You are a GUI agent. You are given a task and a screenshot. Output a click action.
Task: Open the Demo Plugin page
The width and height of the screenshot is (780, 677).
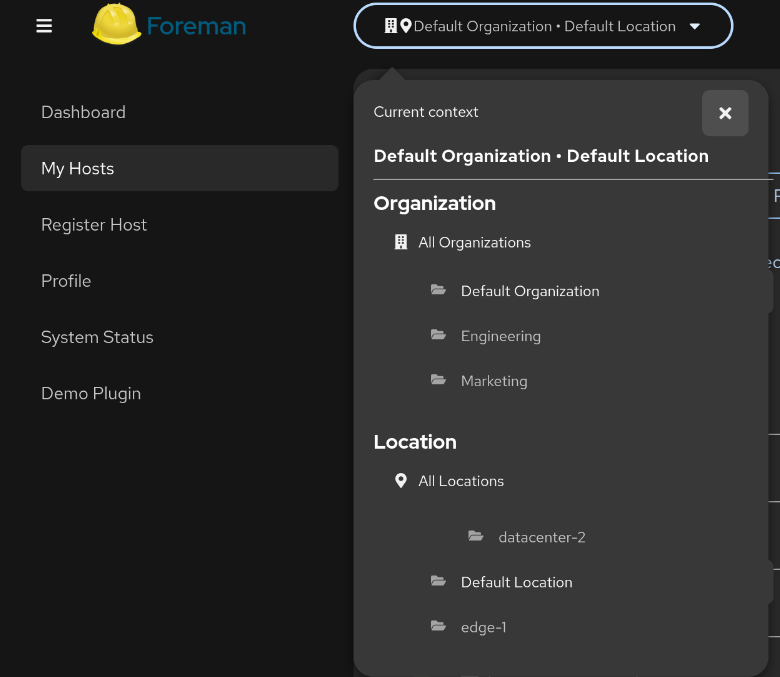click(91, 393)
